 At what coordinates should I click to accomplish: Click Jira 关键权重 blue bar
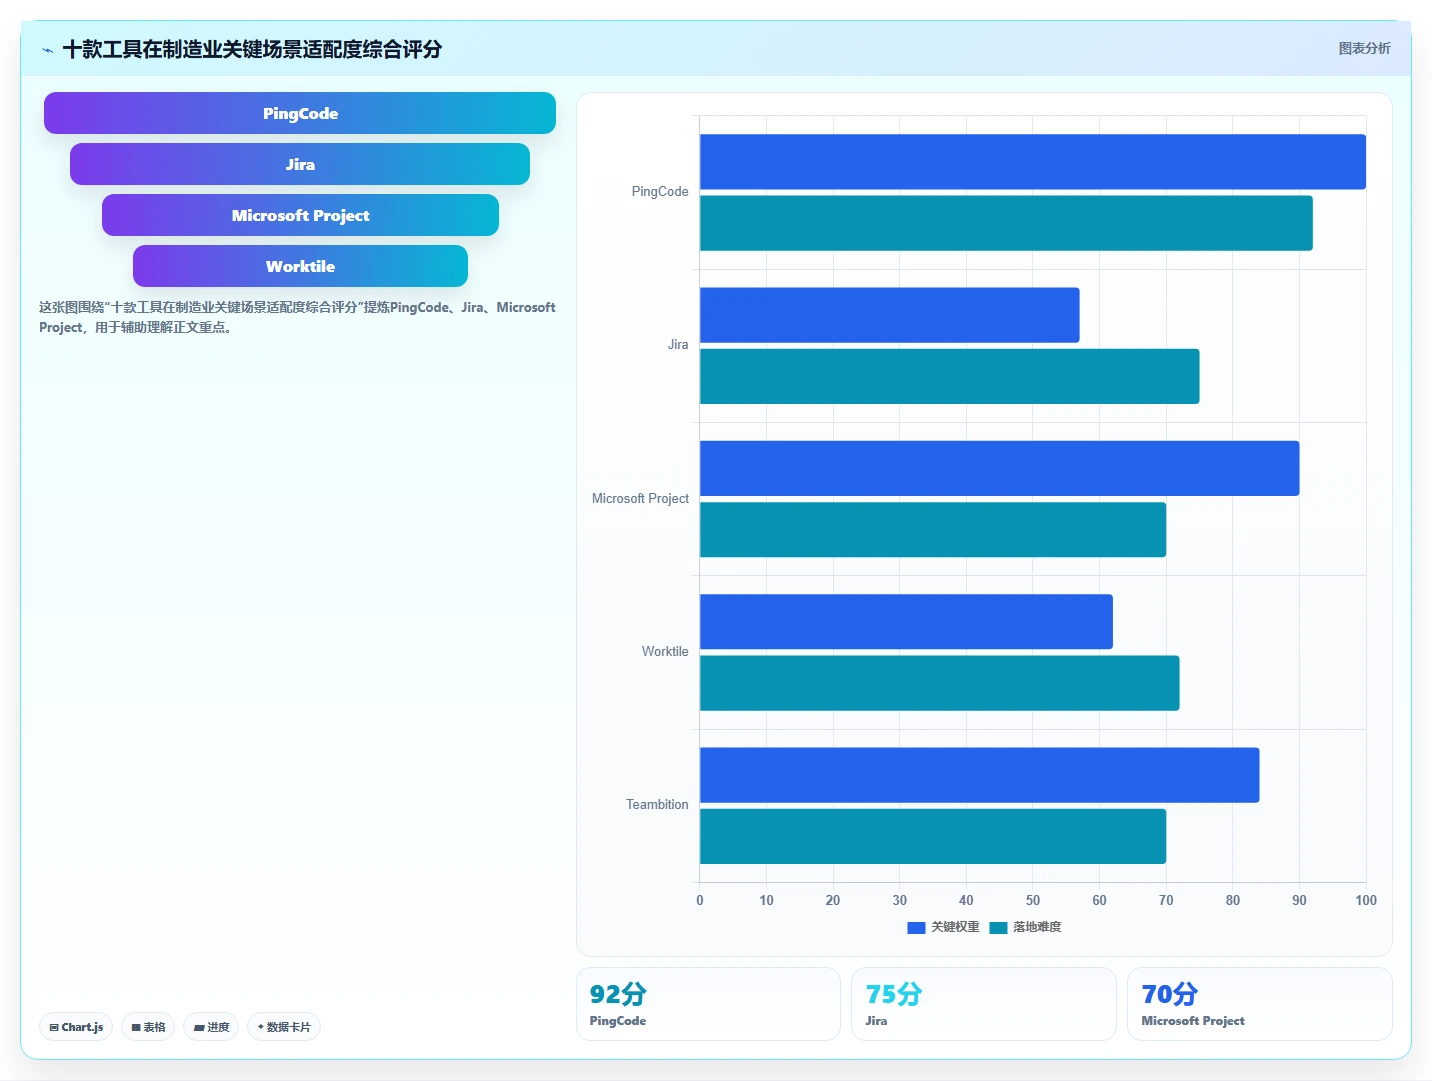point(890,315)
